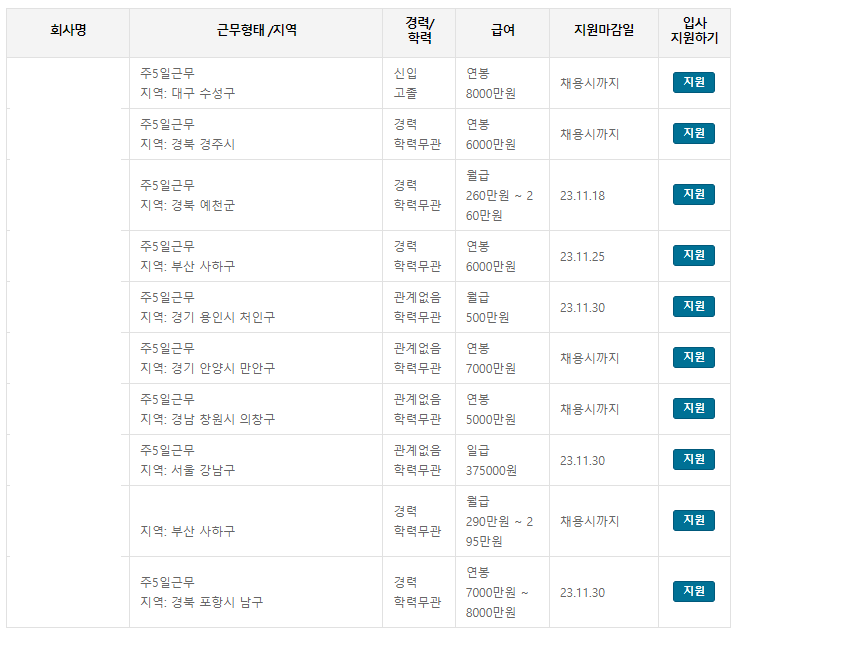Select the 근무형태 /지역 column header
The height and width of the screenshot is (658, 867).
click(x=256, y=33)
